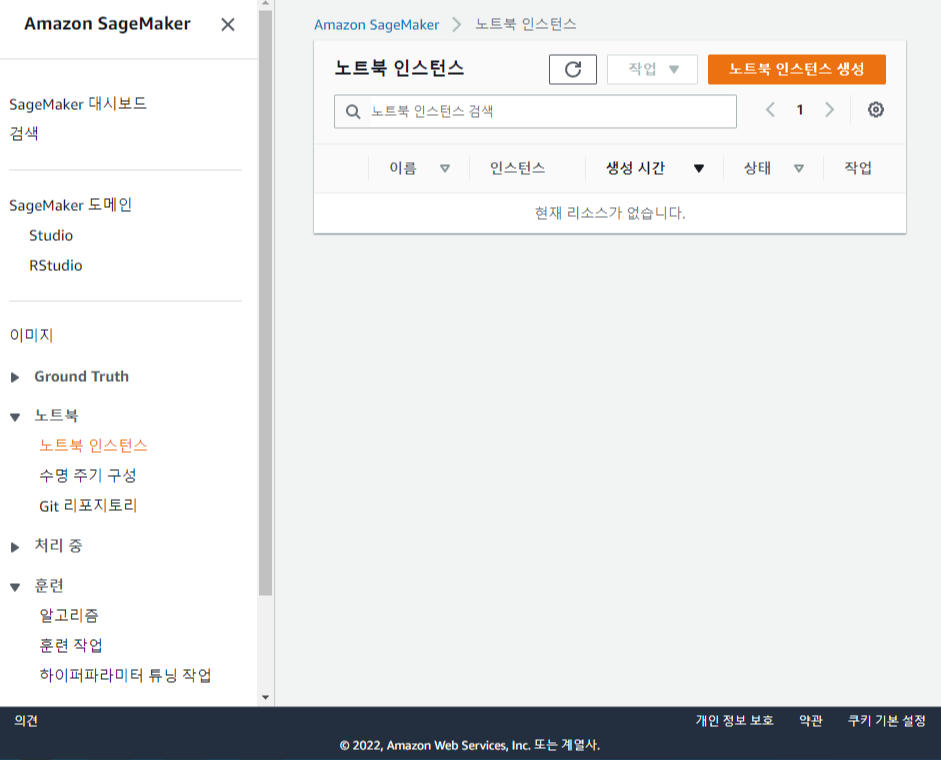
Task: Collapse the 노트북 section
Action: [x=16, y=417]
